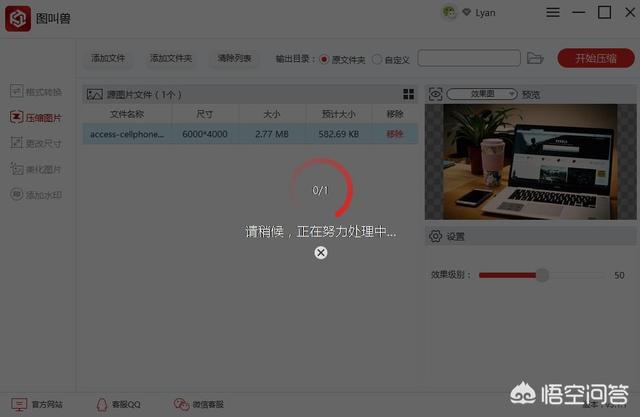
Task: Select the 原文件夹 output radio button
Action: (x=324, y=59)
